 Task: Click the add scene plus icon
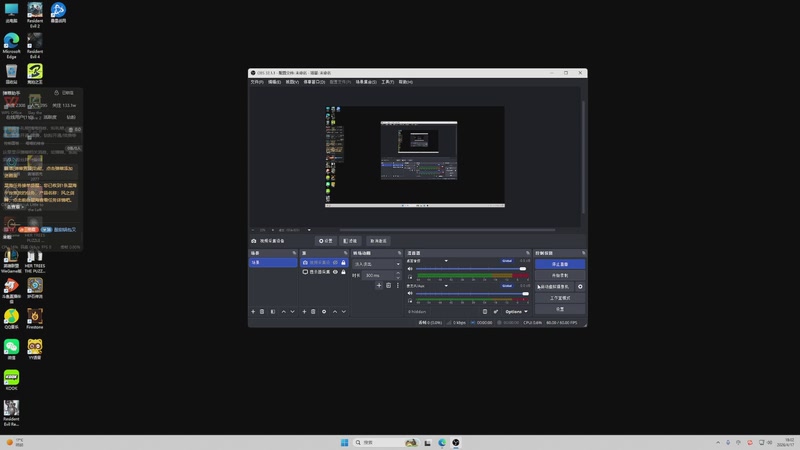coord(253,311)
